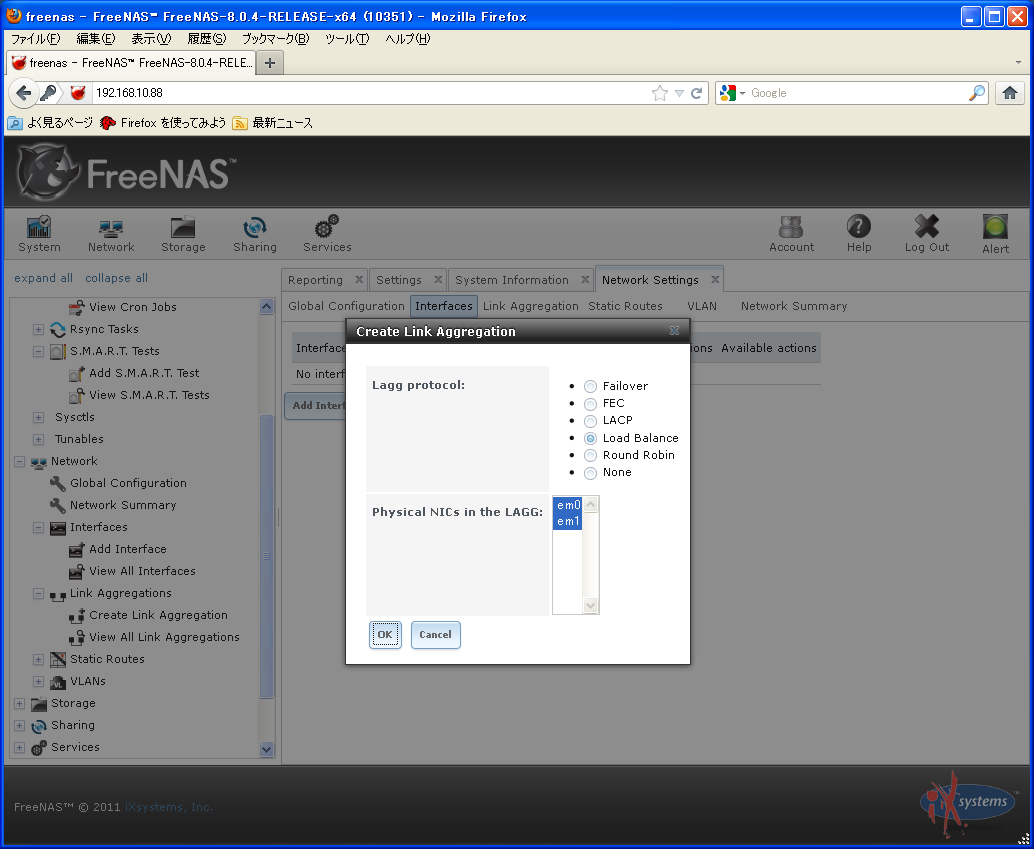Open the password key icon in address bar

(47, 93)
